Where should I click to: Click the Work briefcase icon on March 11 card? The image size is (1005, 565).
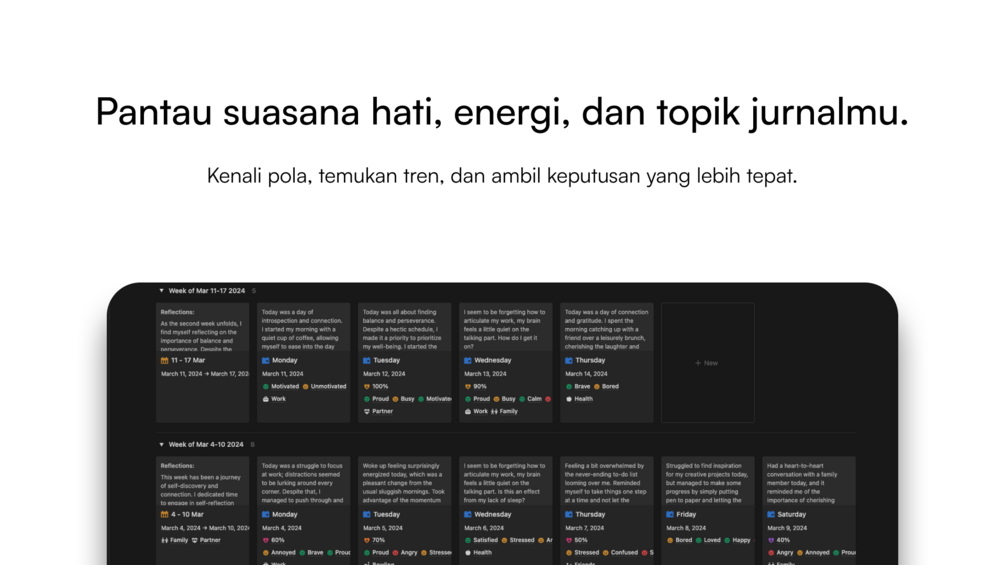point(266,399)
